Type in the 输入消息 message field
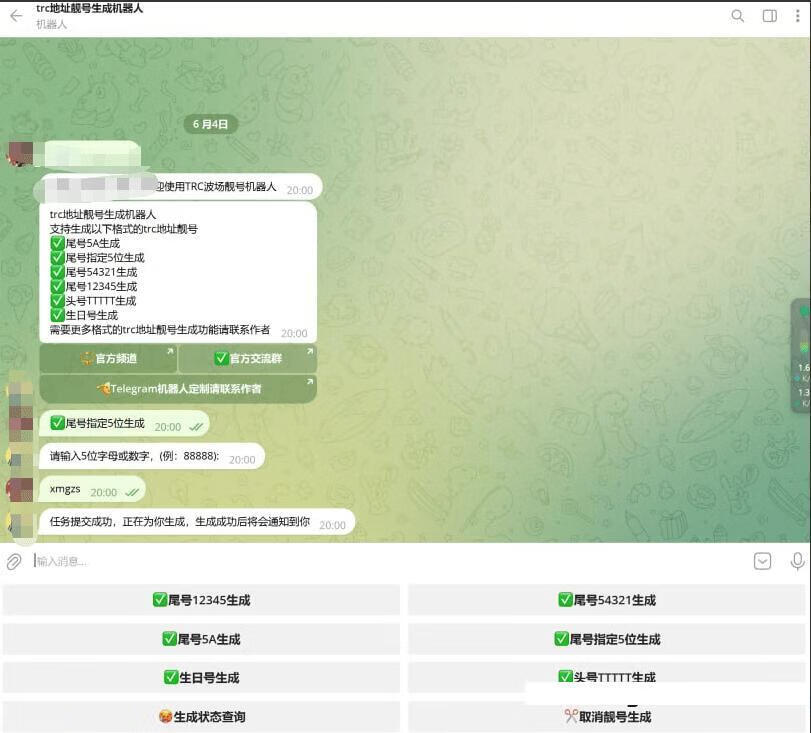 [x=380, y=562]
